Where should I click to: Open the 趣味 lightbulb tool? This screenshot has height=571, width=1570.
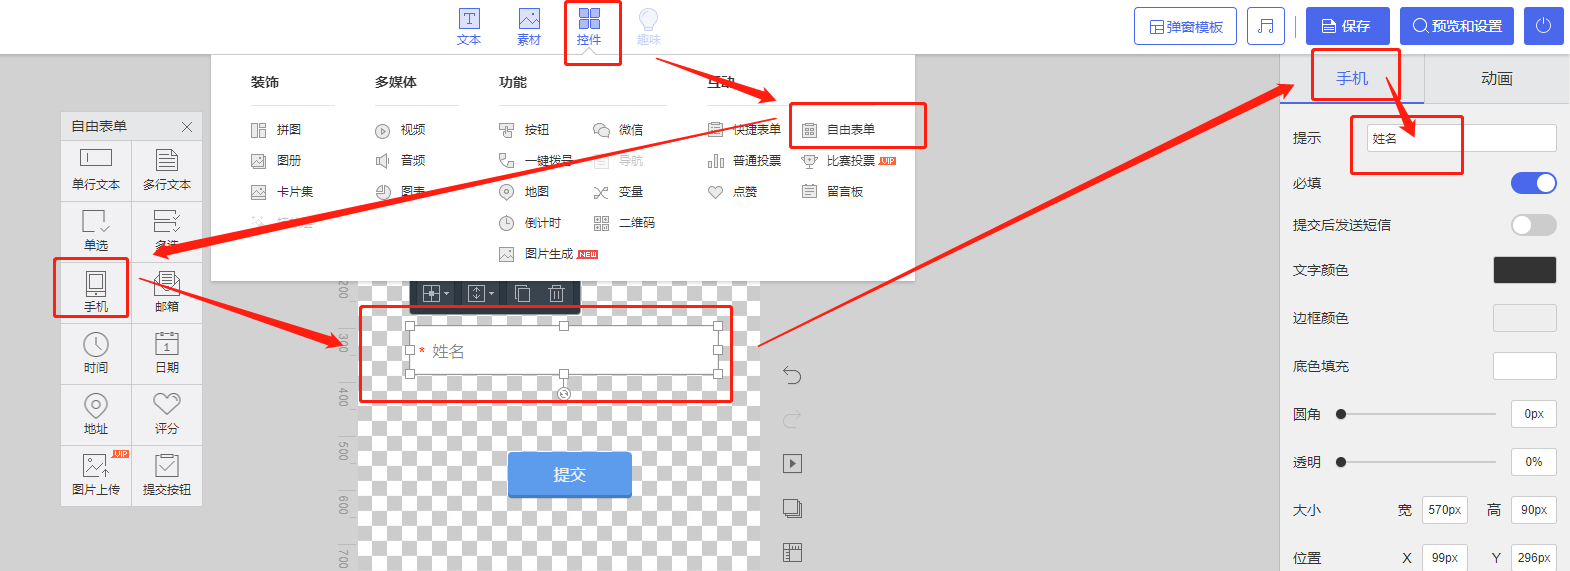click(x=649, y=27)
